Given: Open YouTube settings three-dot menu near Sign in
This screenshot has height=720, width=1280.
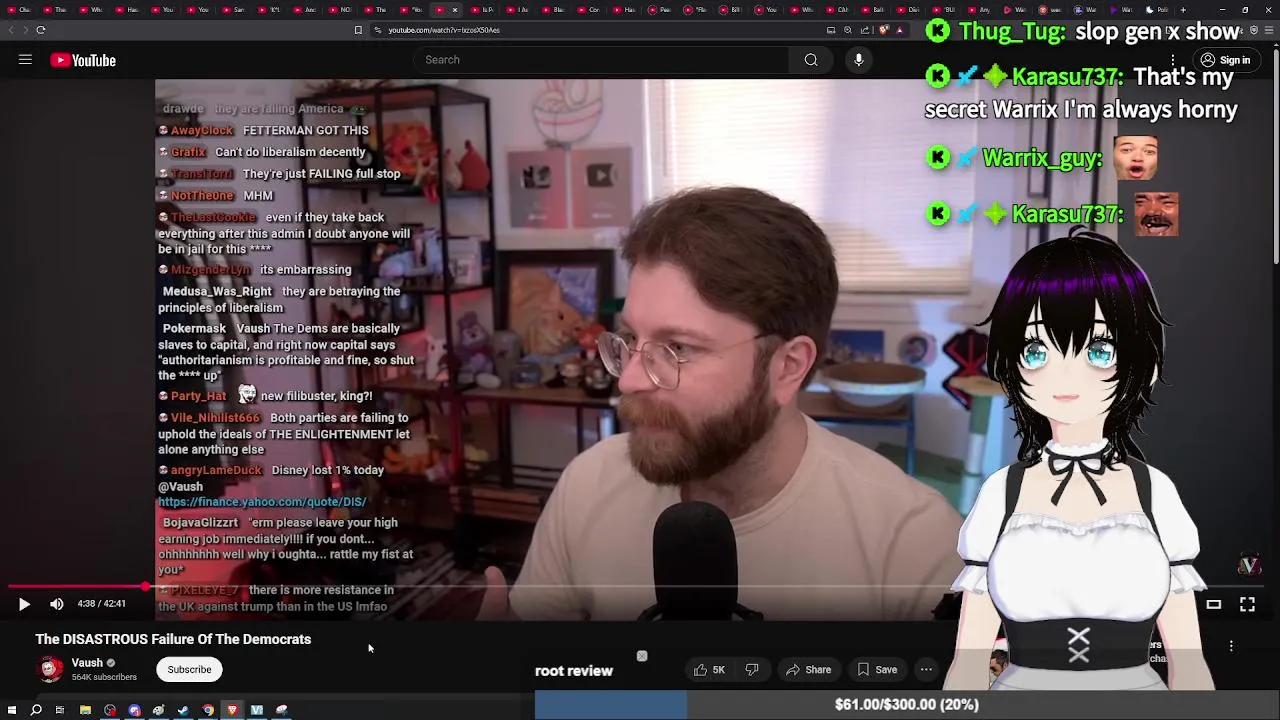Looking at the screenshot, I should point(1173,60).
